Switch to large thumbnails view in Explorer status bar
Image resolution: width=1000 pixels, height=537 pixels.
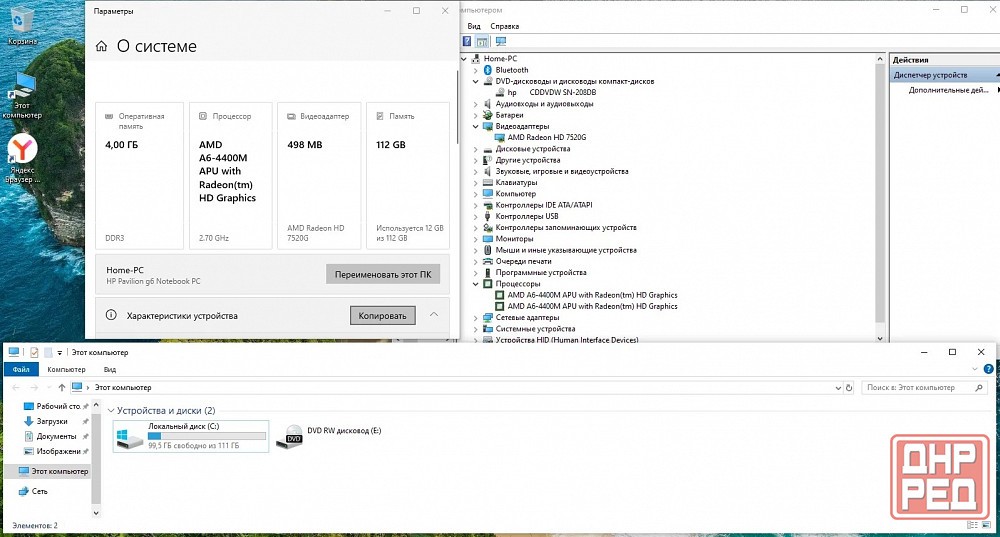pos(987,525)
